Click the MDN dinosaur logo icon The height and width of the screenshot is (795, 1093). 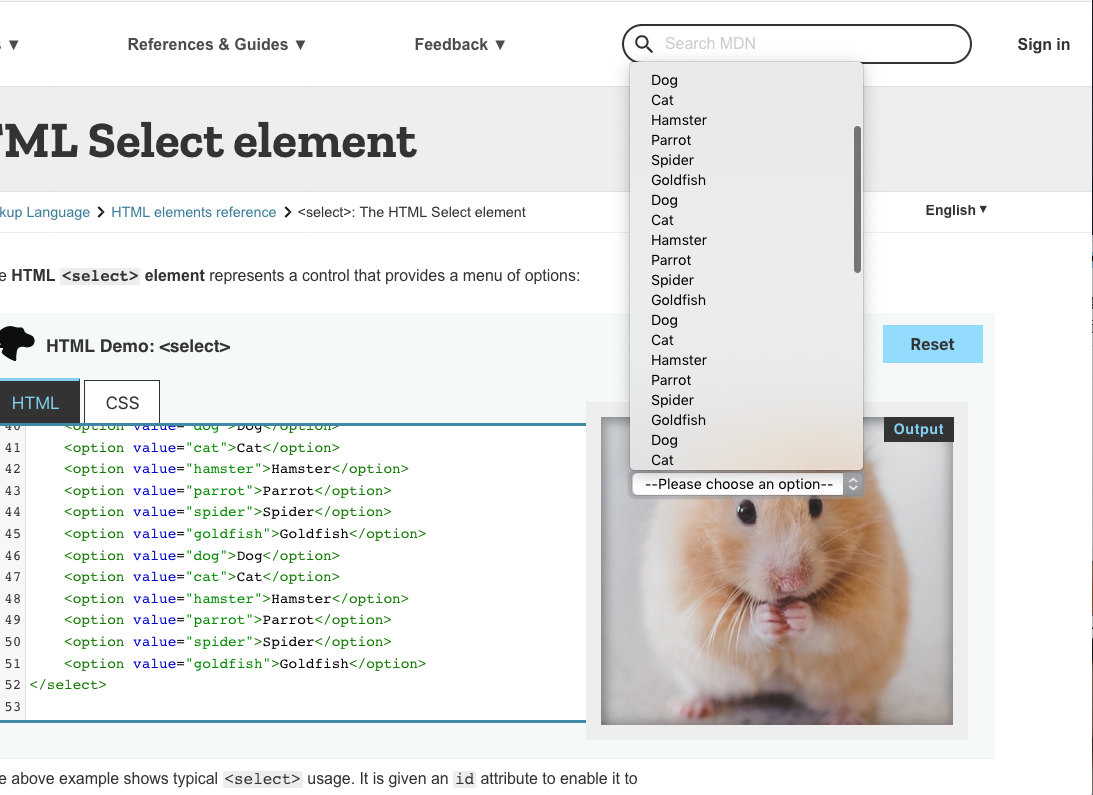point(17,343)
